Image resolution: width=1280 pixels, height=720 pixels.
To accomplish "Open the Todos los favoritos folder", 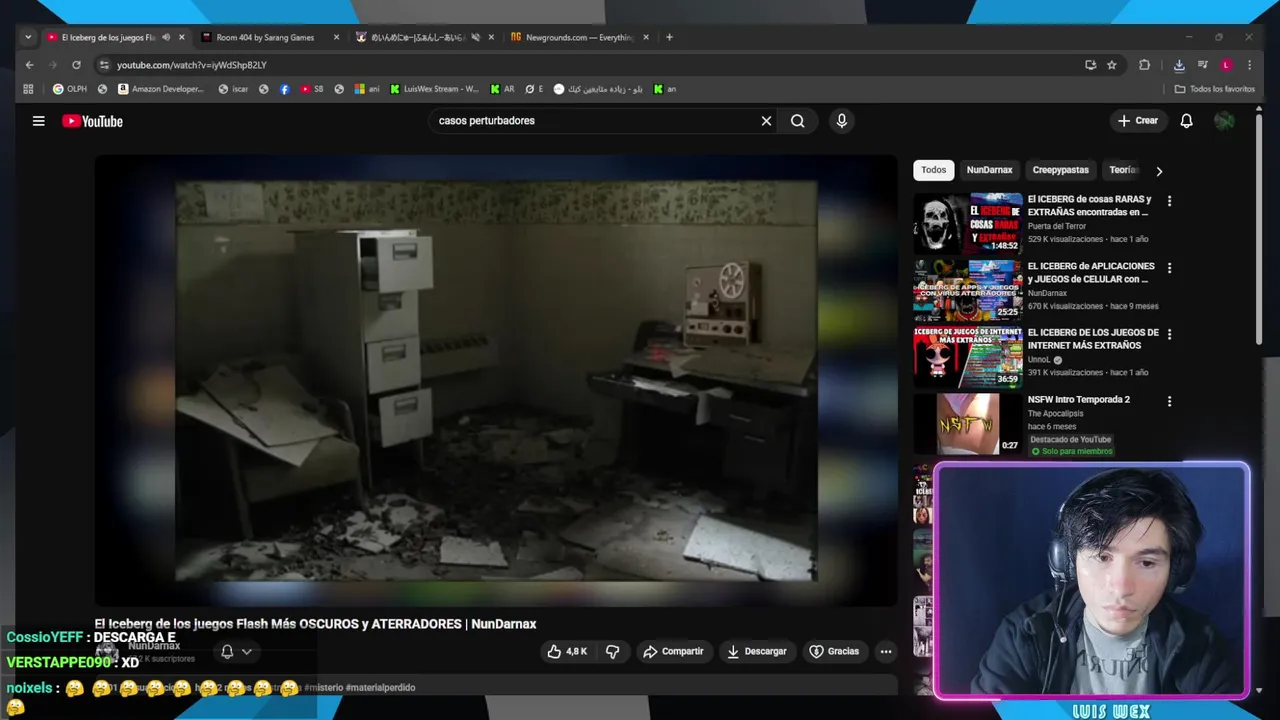I will tap(1215, 89).
